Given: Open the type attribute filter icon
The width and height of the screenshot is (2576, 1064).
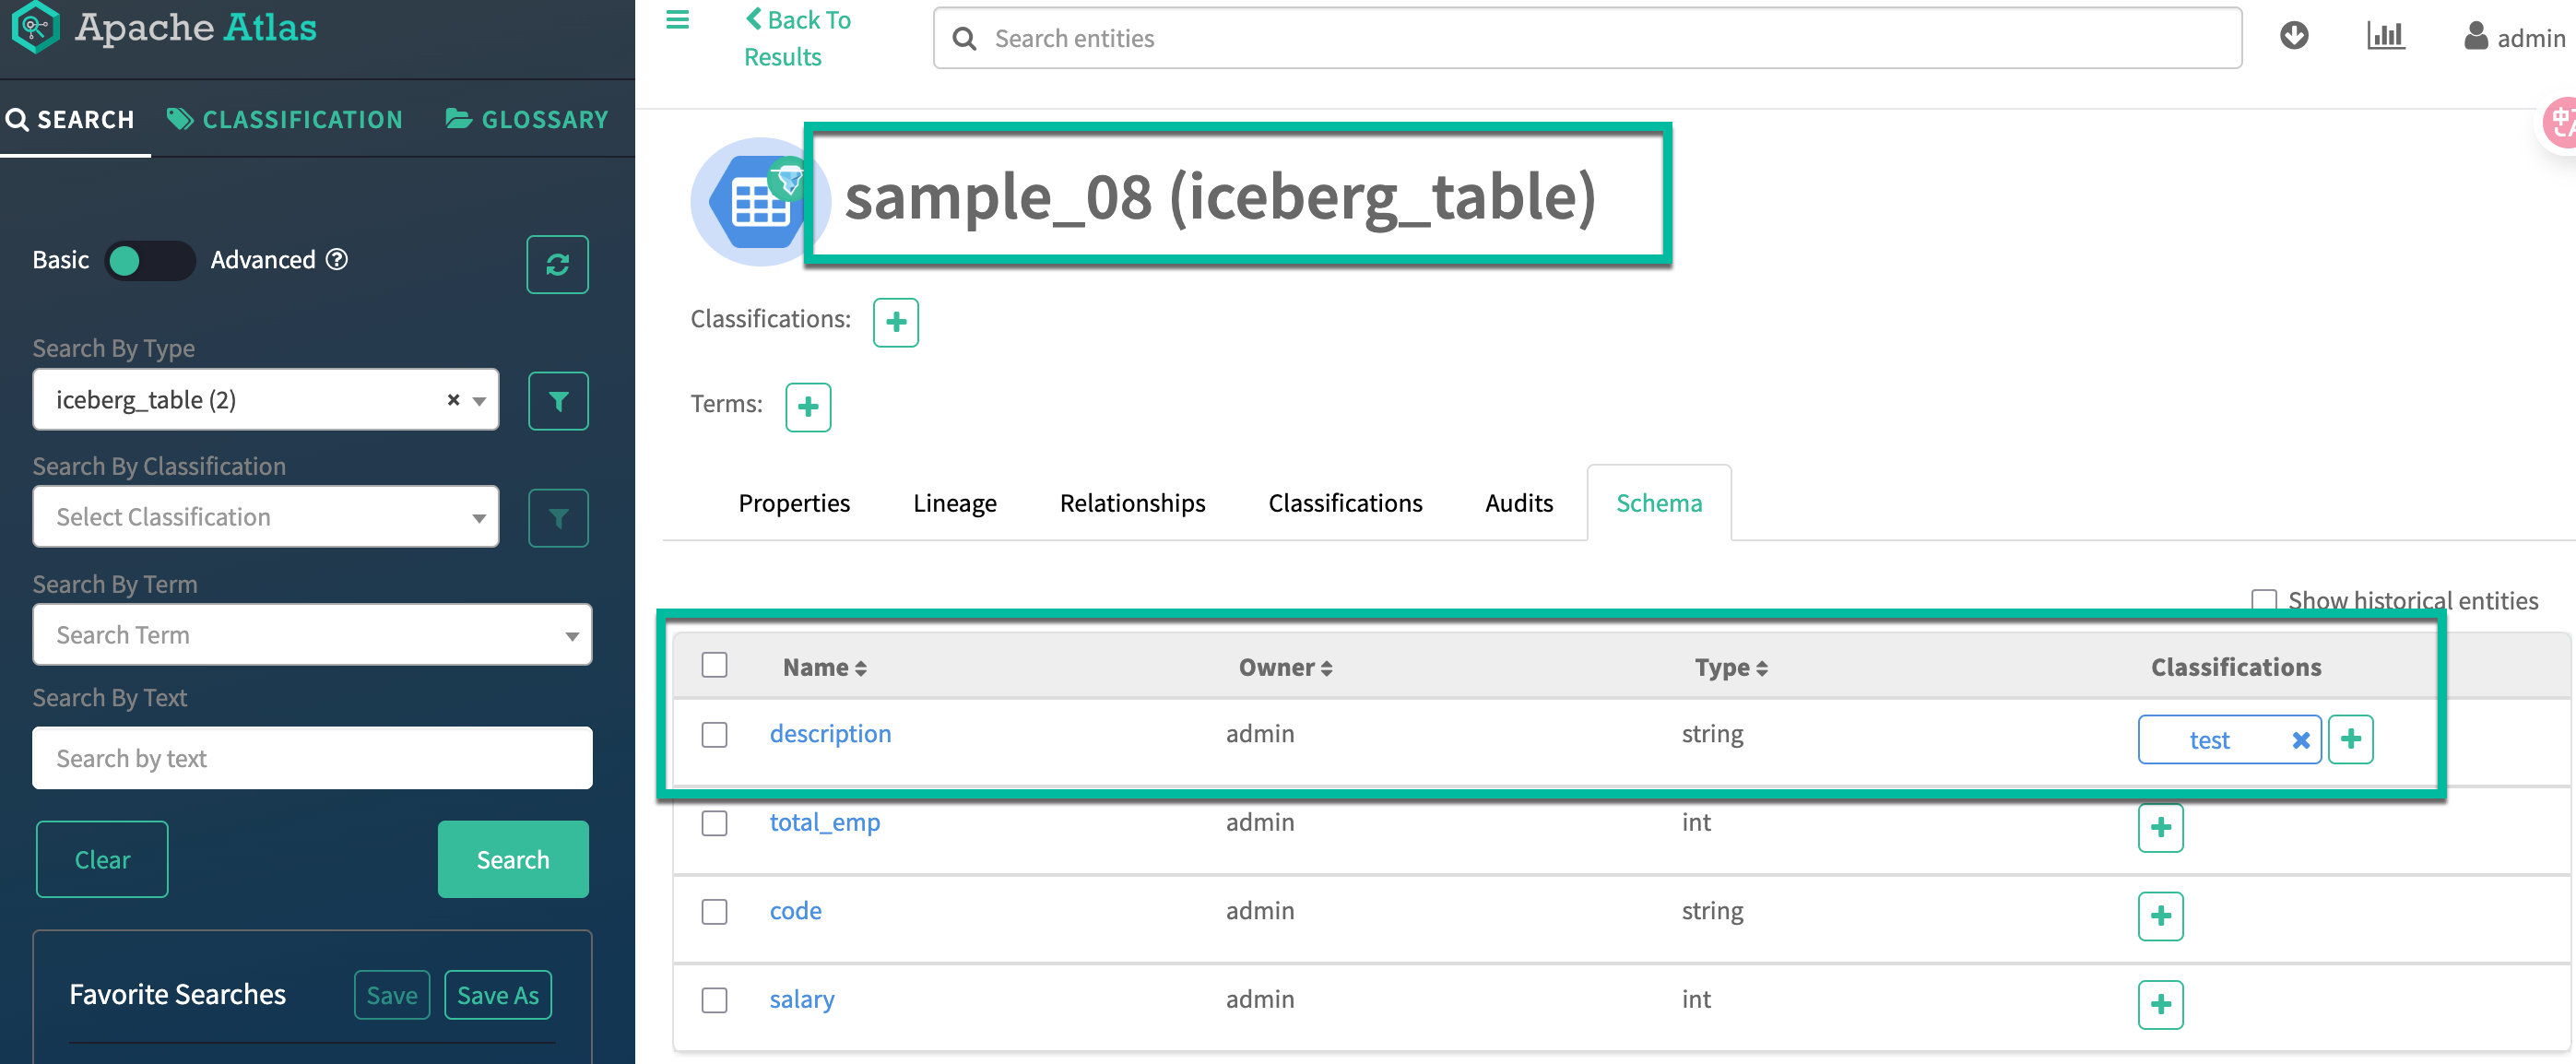Looking at the screenshot, I should click(557, 401).
